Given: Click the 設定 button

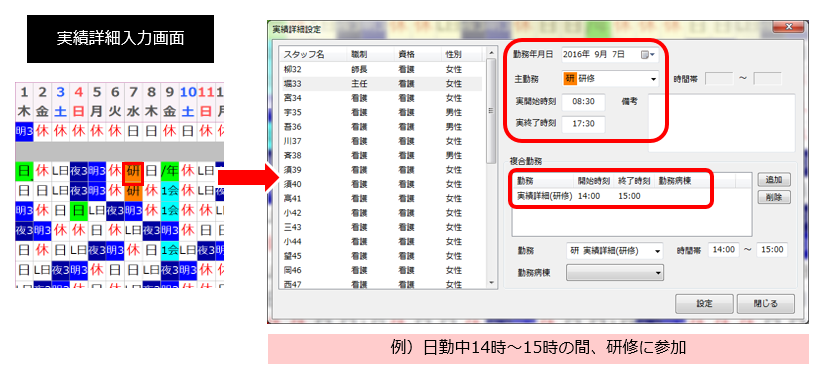Looking at the screenshot, I should coord(704,304).
